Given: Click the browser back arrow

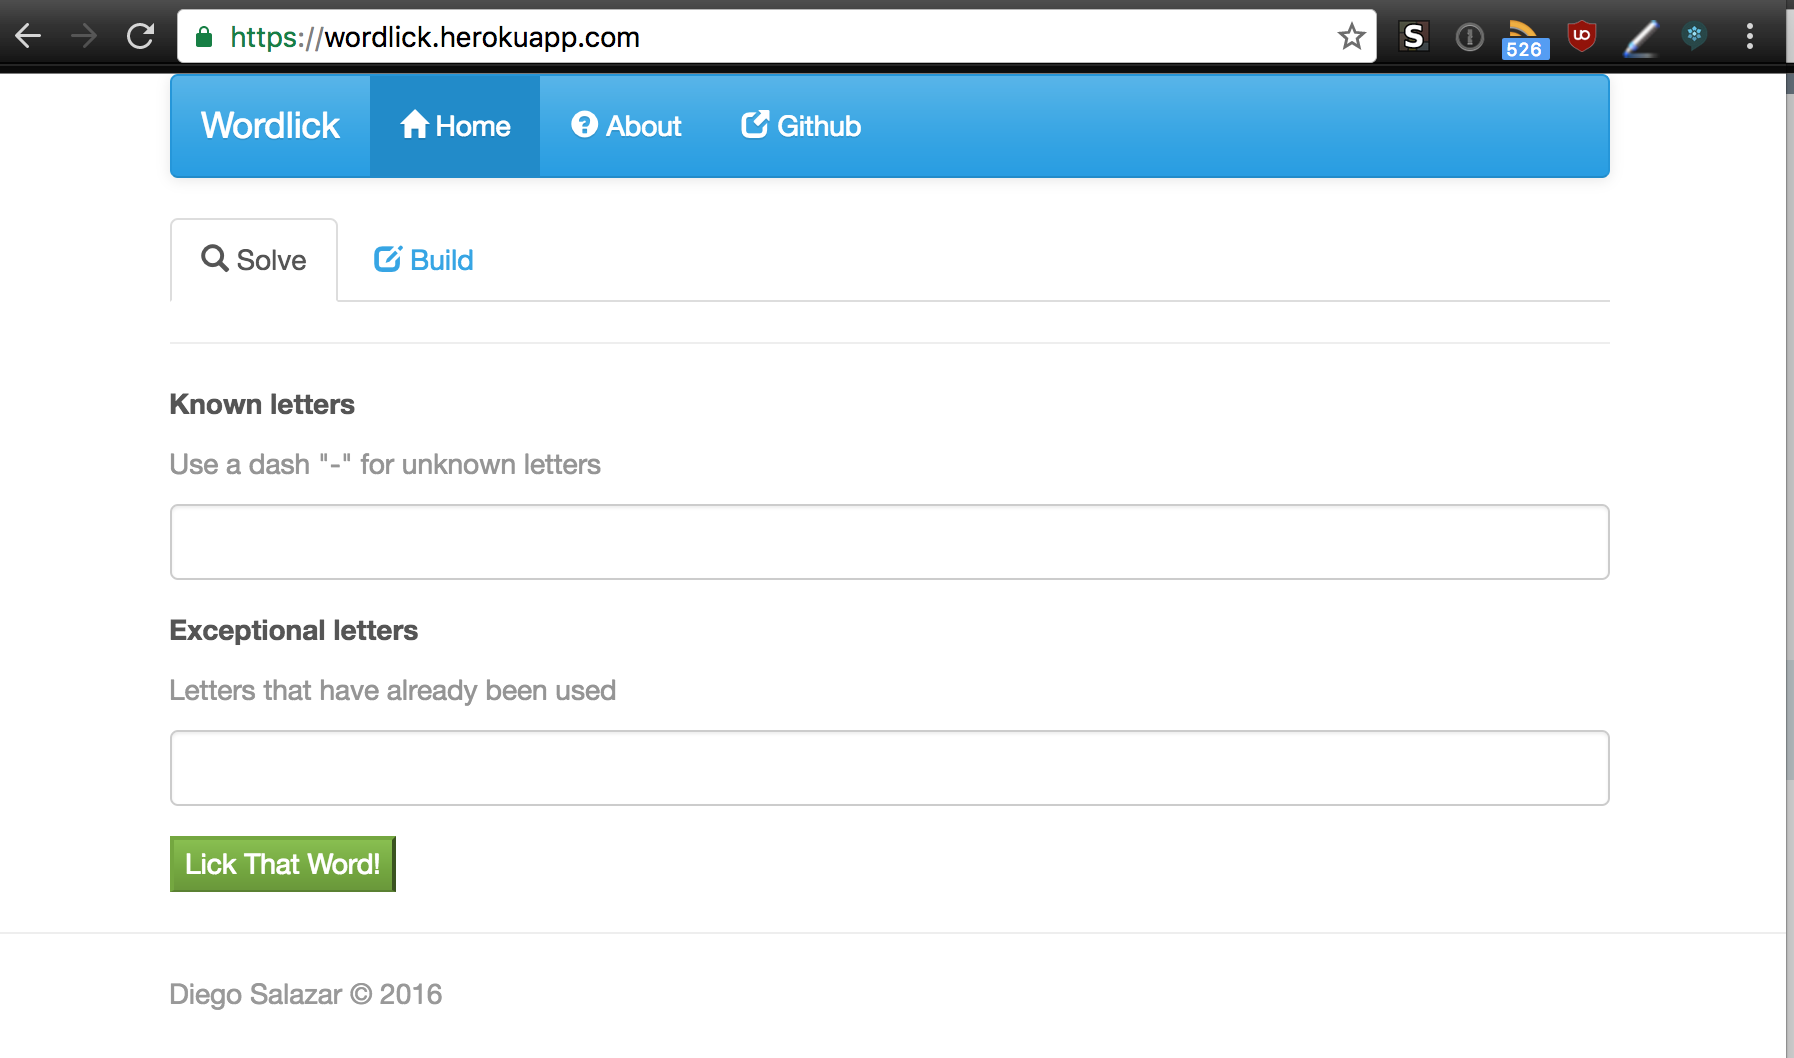Looking at the screenshot, I should [x=28, y=37].
